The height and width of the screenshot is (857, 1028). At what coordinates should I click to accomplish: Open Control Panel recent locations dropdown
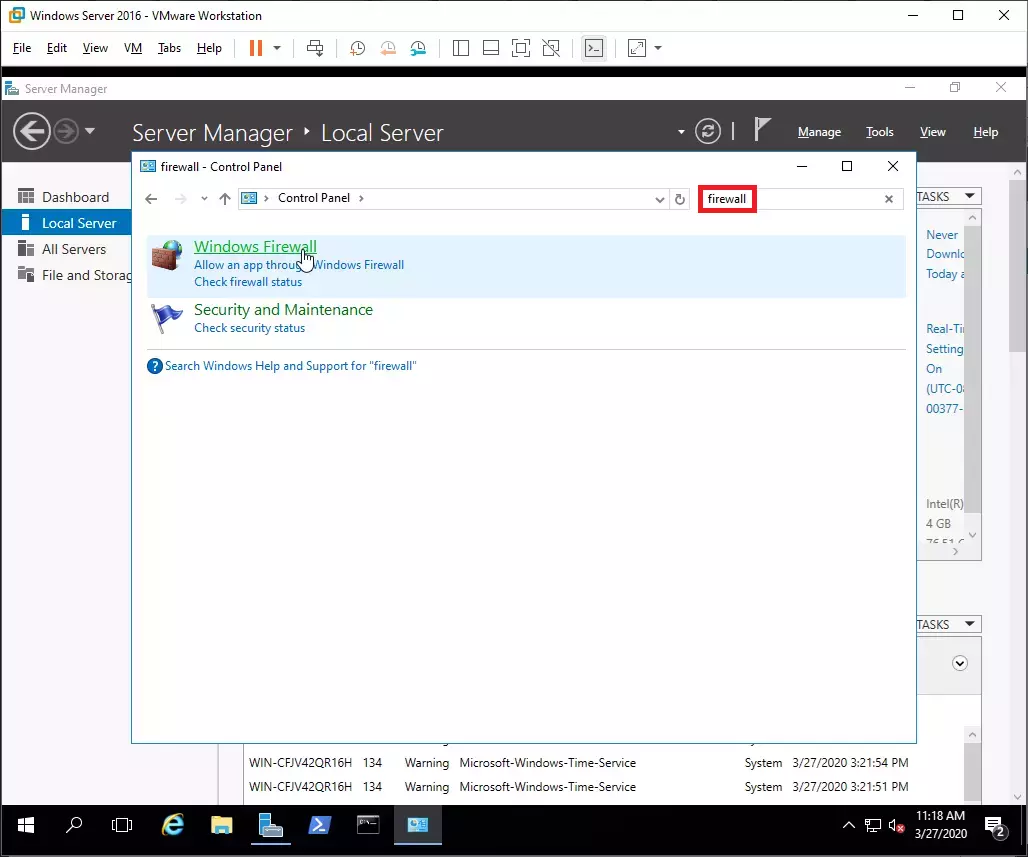(x=205, y=199)
